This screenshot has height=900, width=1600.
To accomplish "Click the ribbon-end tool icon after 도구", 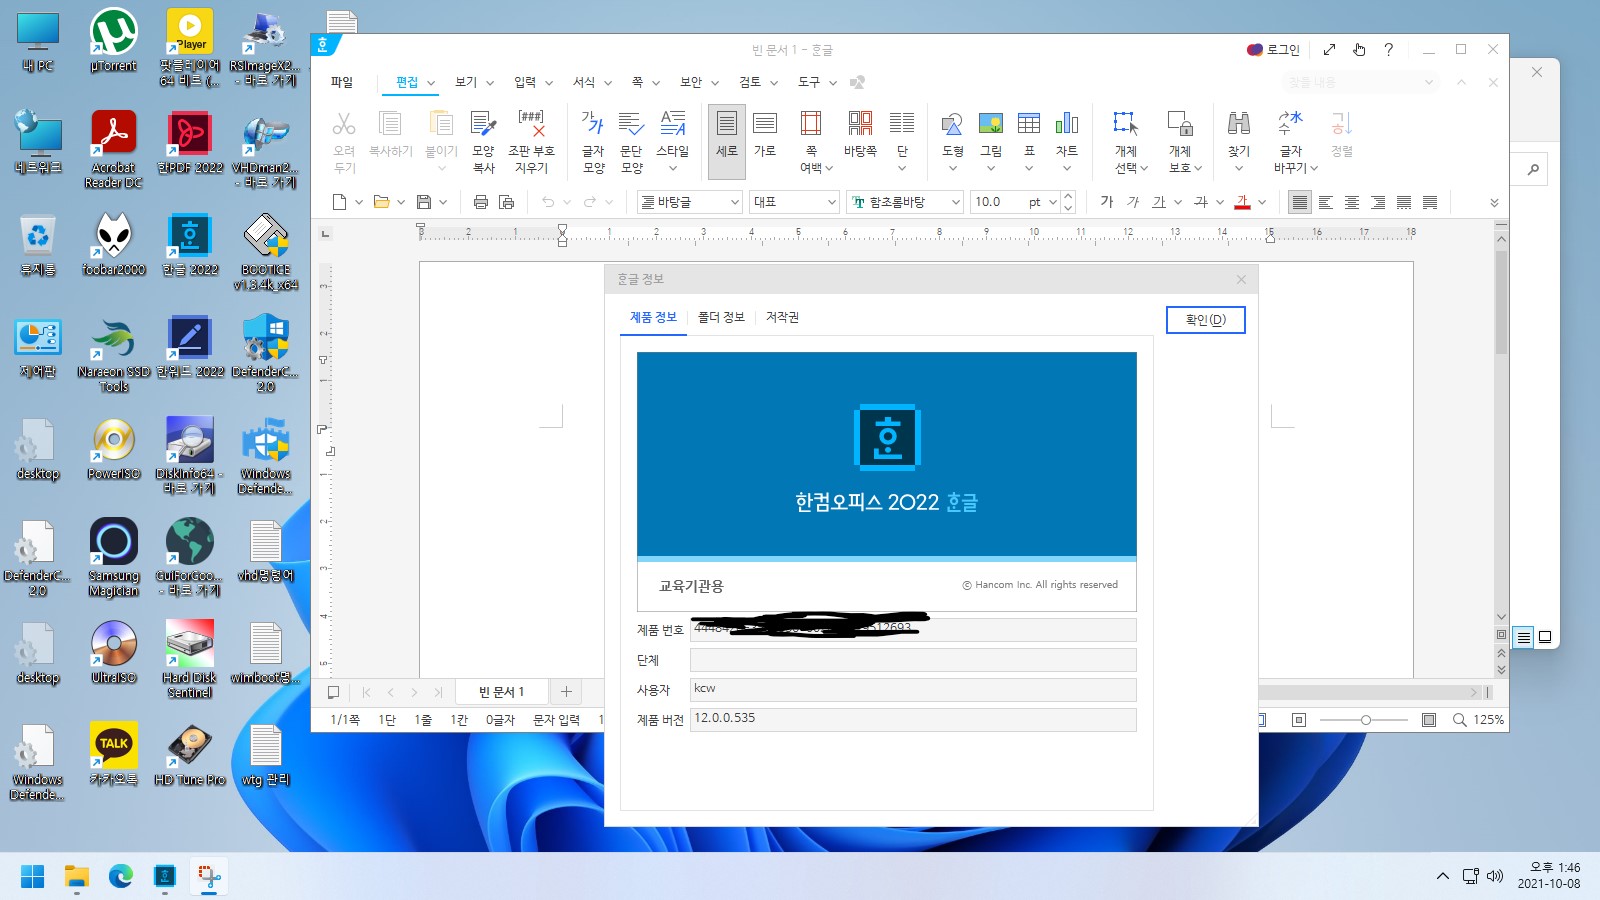I will point(857,82).
